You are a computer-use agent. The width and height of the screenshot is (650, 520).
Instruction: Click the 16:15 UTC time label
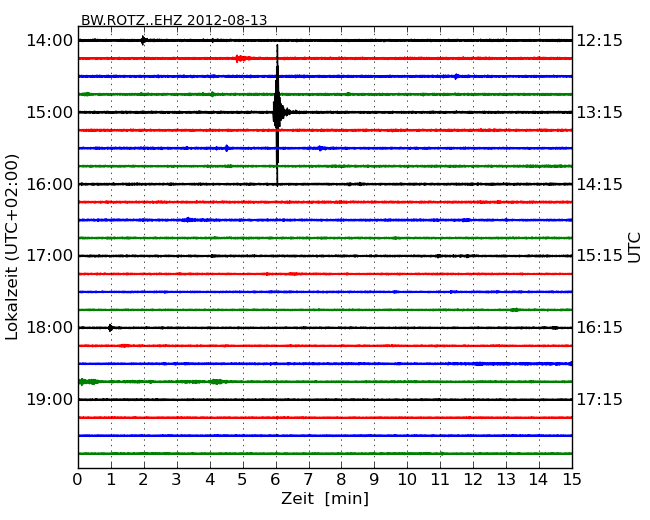click(x=600, y=328)
